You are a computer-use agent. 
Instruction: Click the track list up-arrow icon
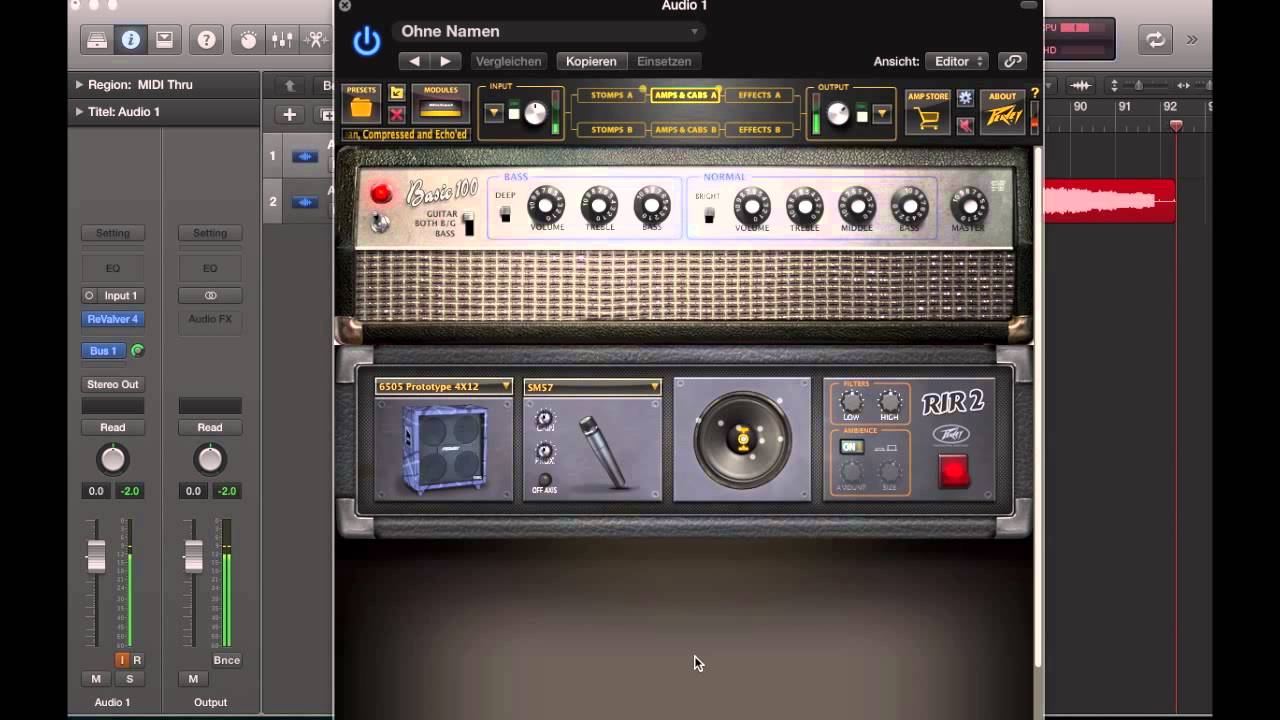290,86
